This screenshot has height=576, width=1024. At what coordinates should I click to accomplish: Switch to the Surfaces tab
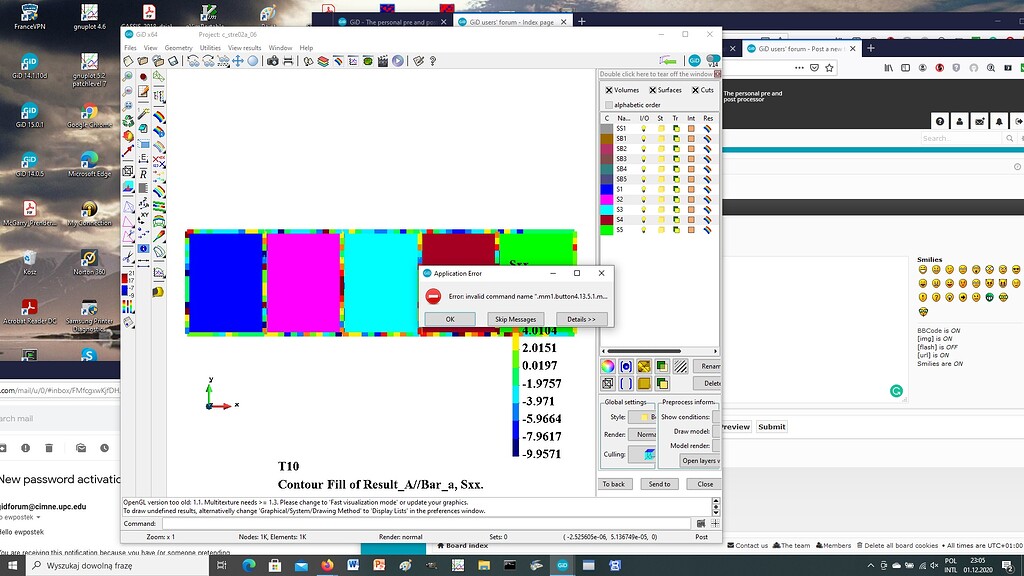click(665, 90)
